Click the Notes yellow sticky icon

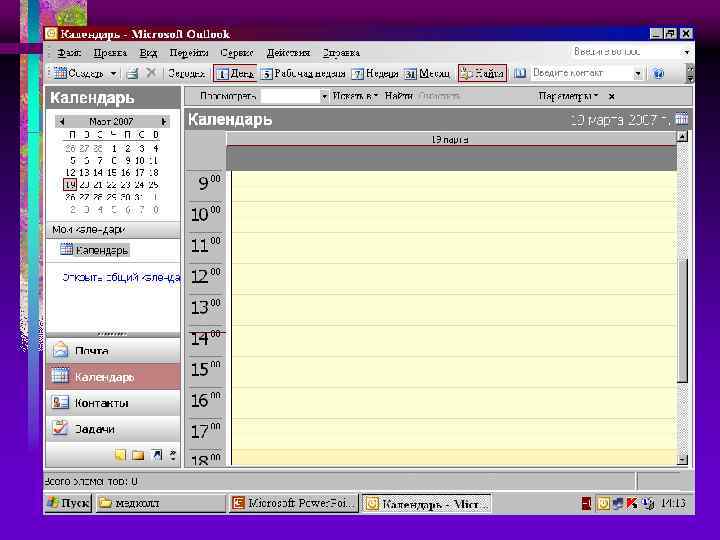pyautogui.click(x=120, y=455)
